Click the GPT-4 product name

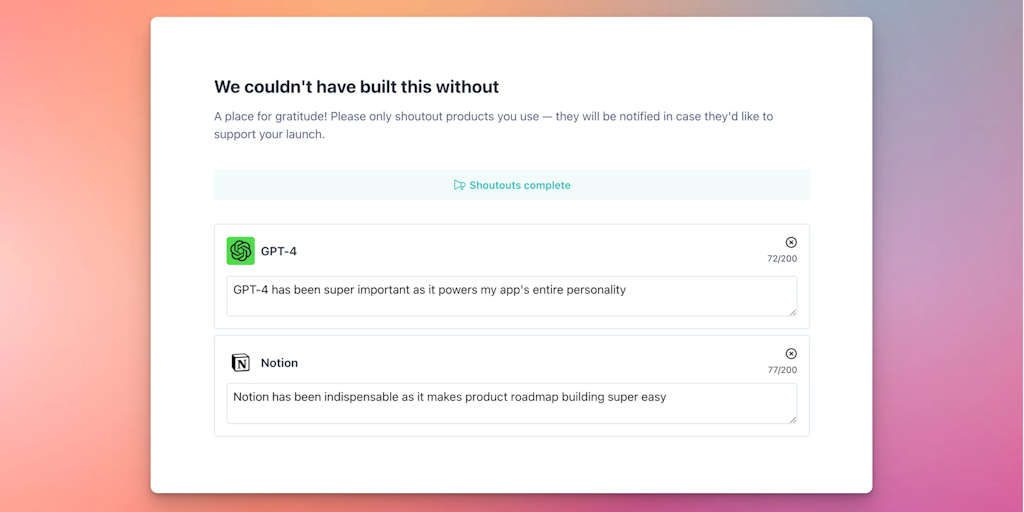click(279, 251)
